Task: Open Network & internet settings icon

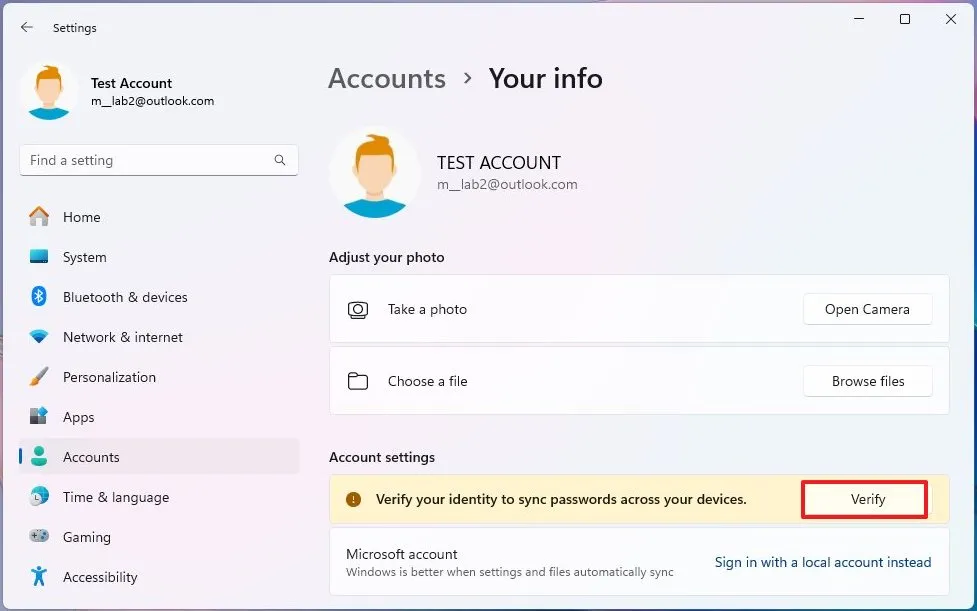Action: (40, 337)
